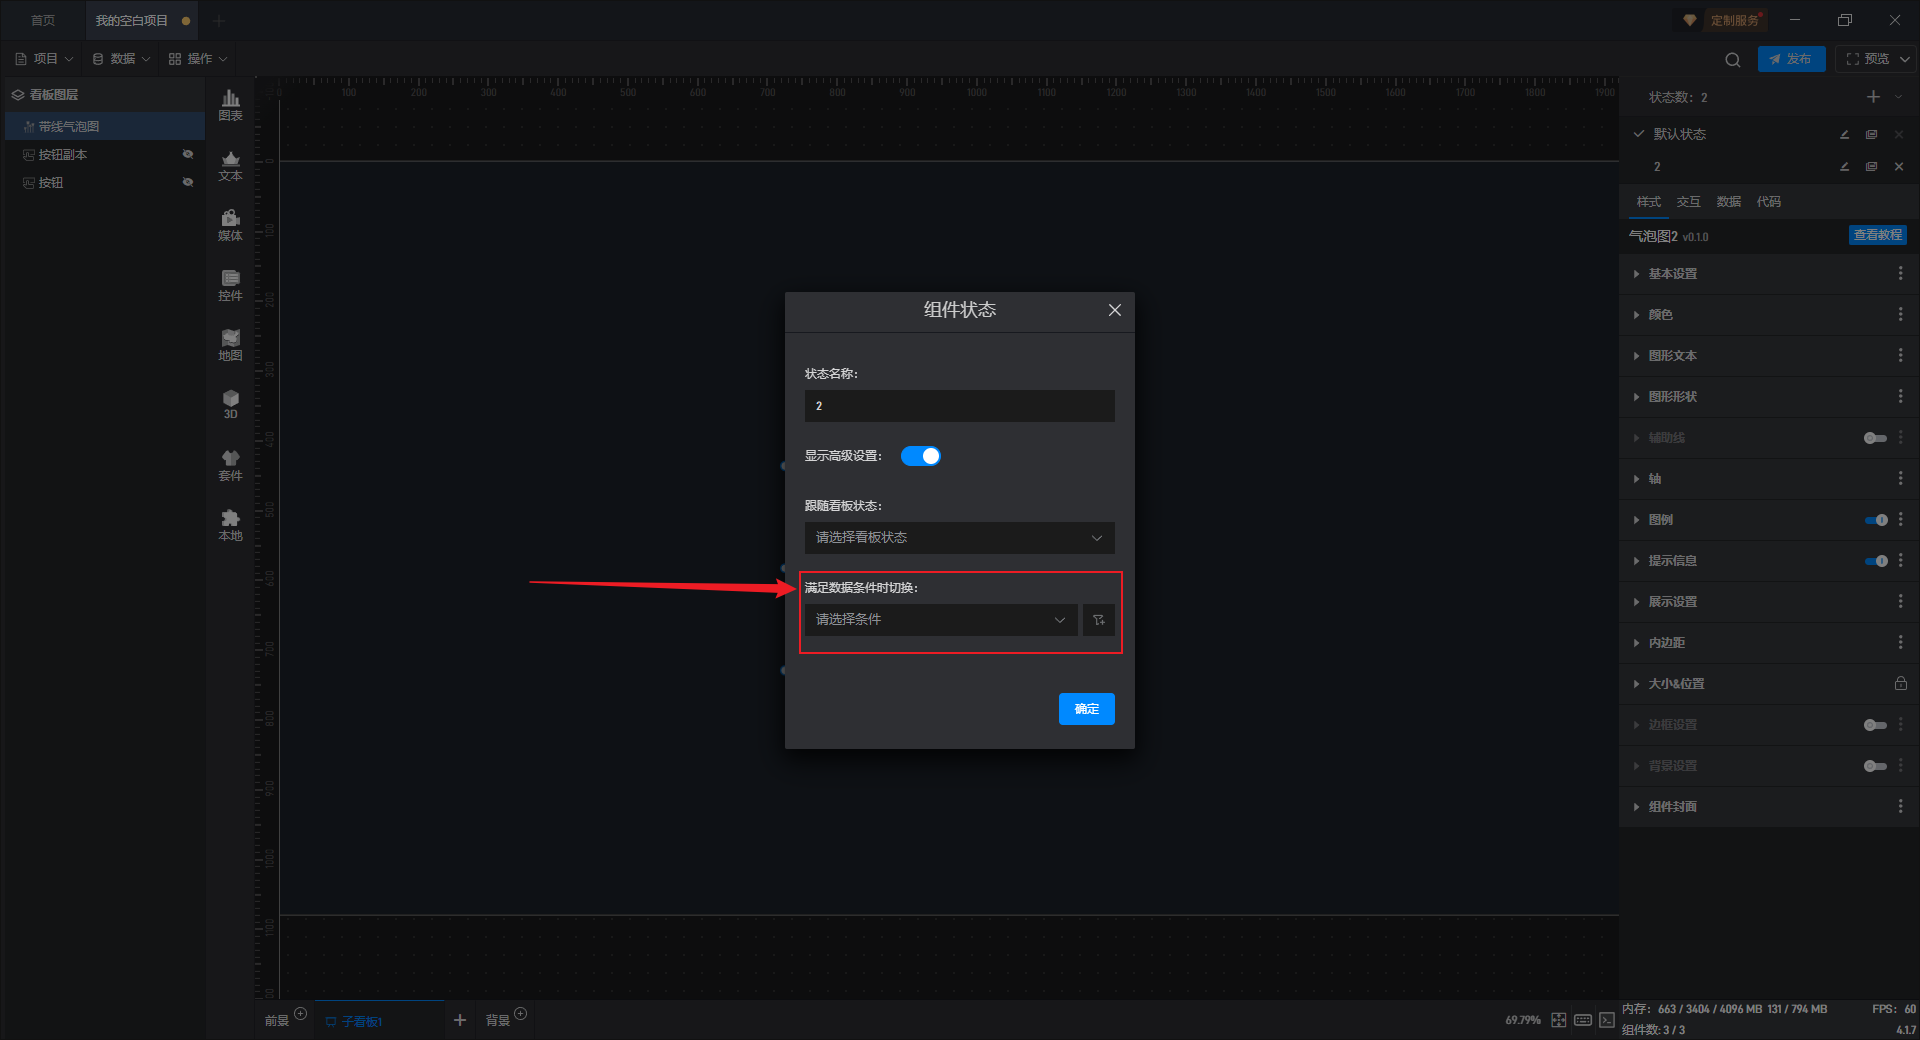Toggle the 提示信息 switch off

[1876, 561]
